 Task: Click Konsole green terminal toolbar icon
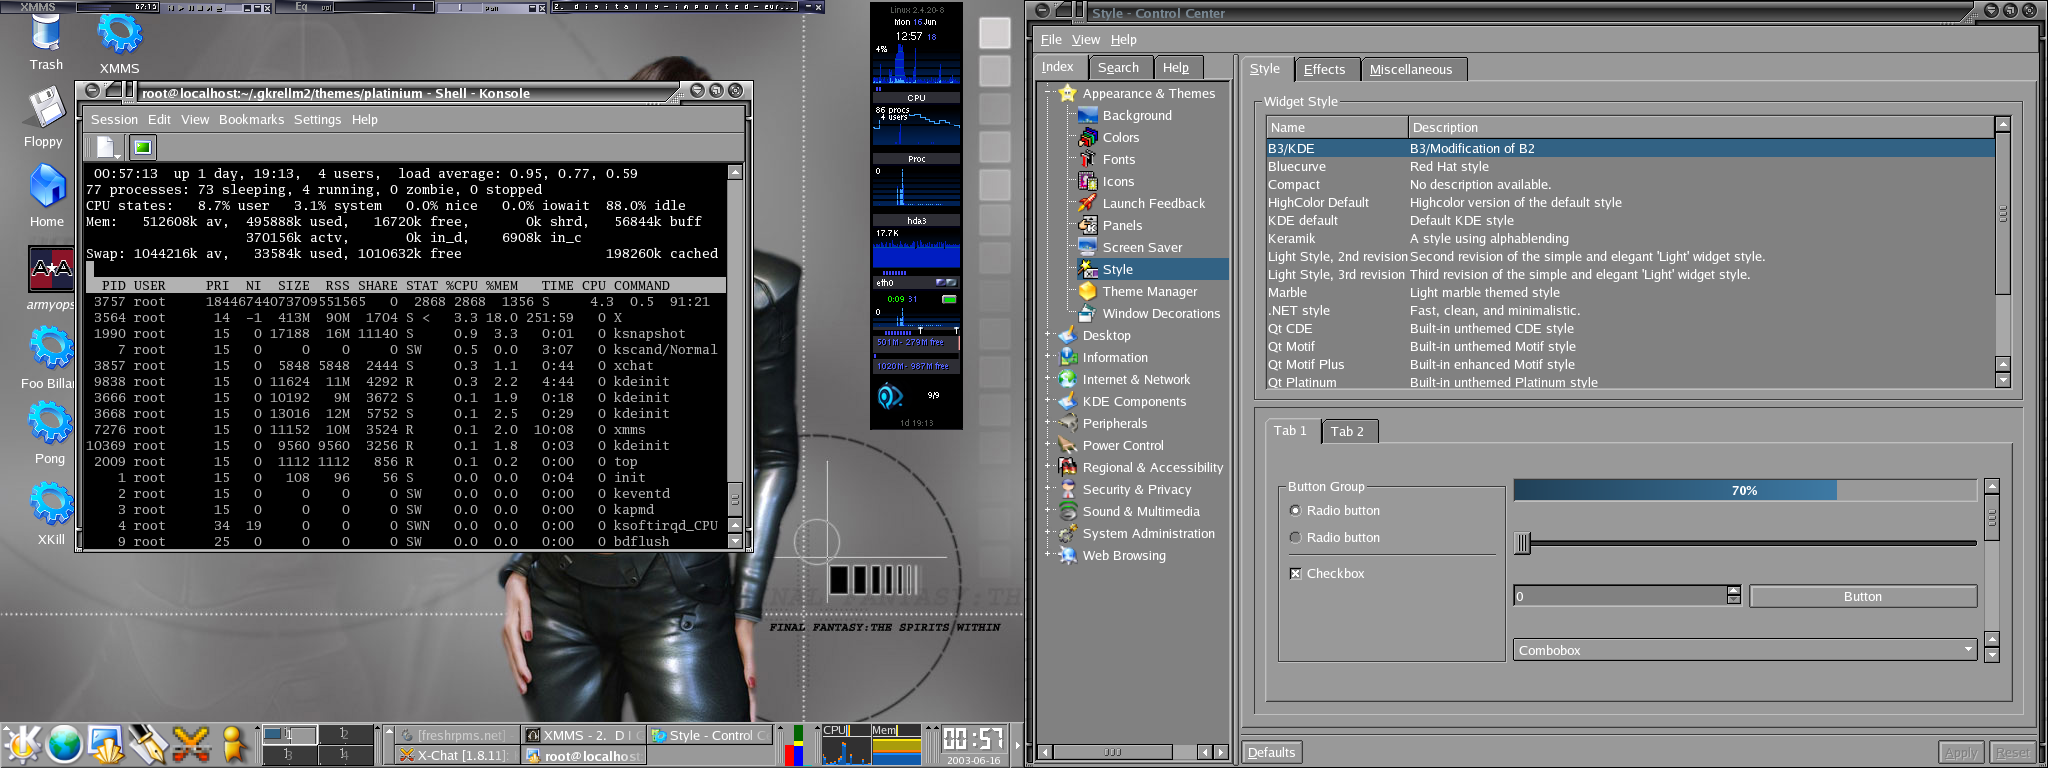[x=143, y=148]
